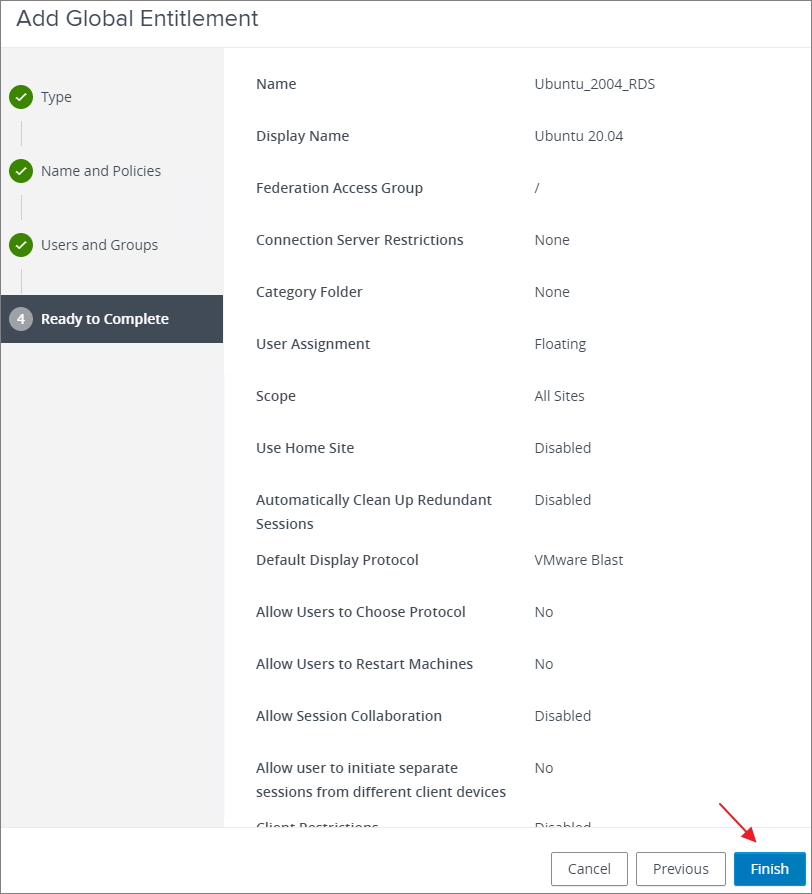Return using the Previous button
Image resolution: width=812 pixels, height=894 pixels.
point(681,869)
